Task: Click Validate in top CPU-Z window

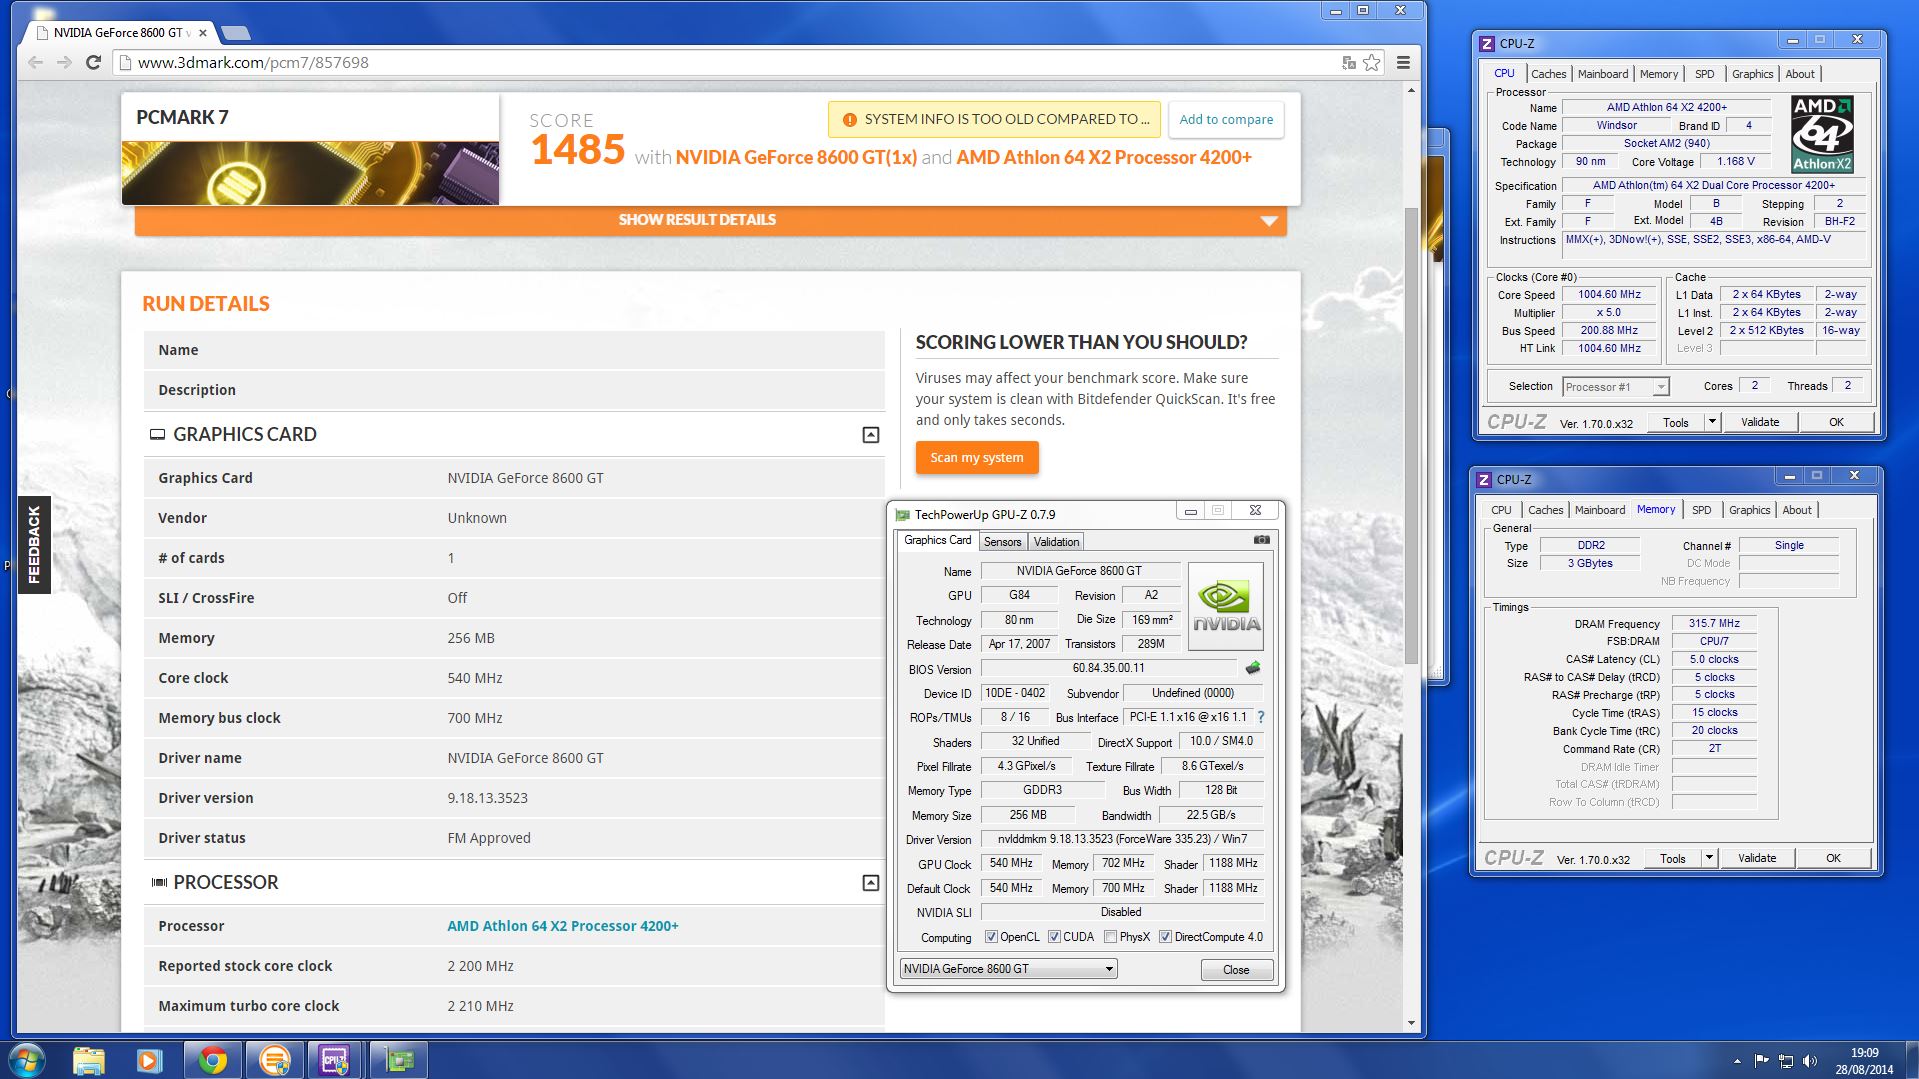Action: coord(1759,422)
